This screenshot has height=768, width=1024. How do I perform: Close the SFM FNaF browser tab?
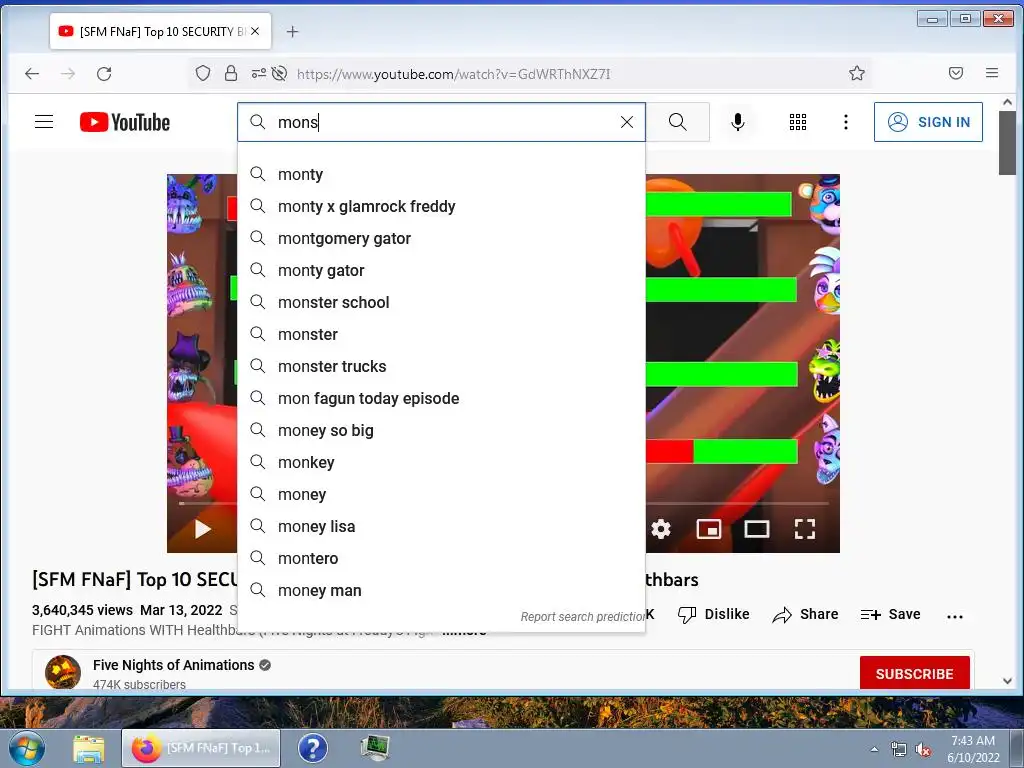point(255,31)
